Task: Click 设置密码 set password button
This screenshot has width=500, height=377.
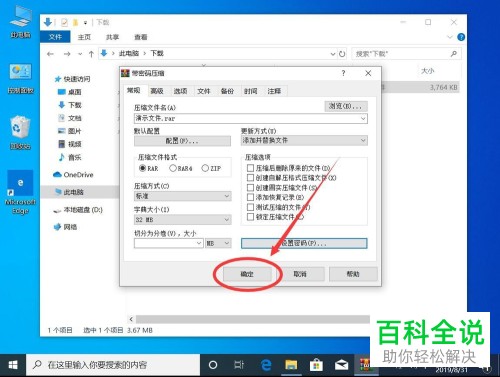Action: coord(304,243)
